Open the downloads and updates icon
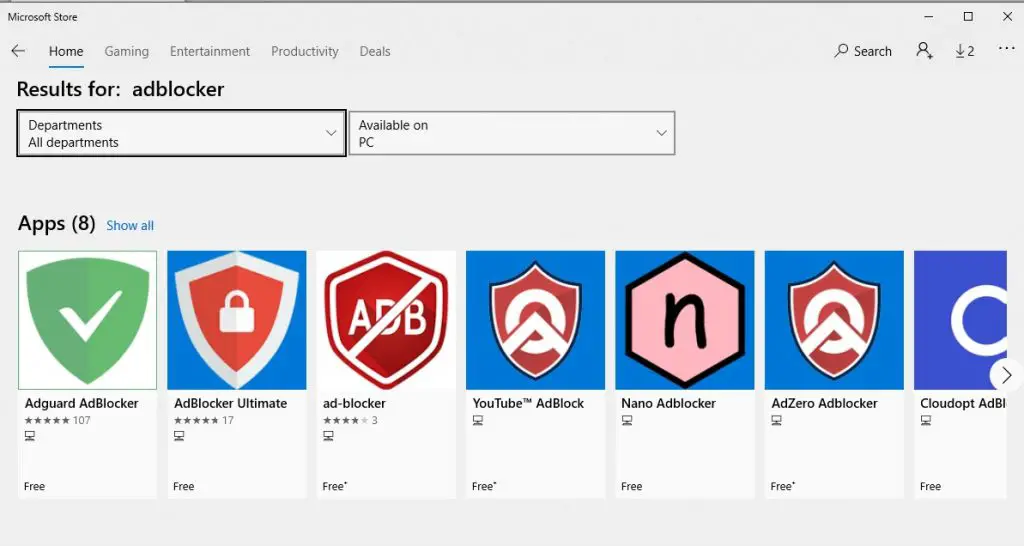This screenshot has height=546, width=1024. tap(965, 51)
